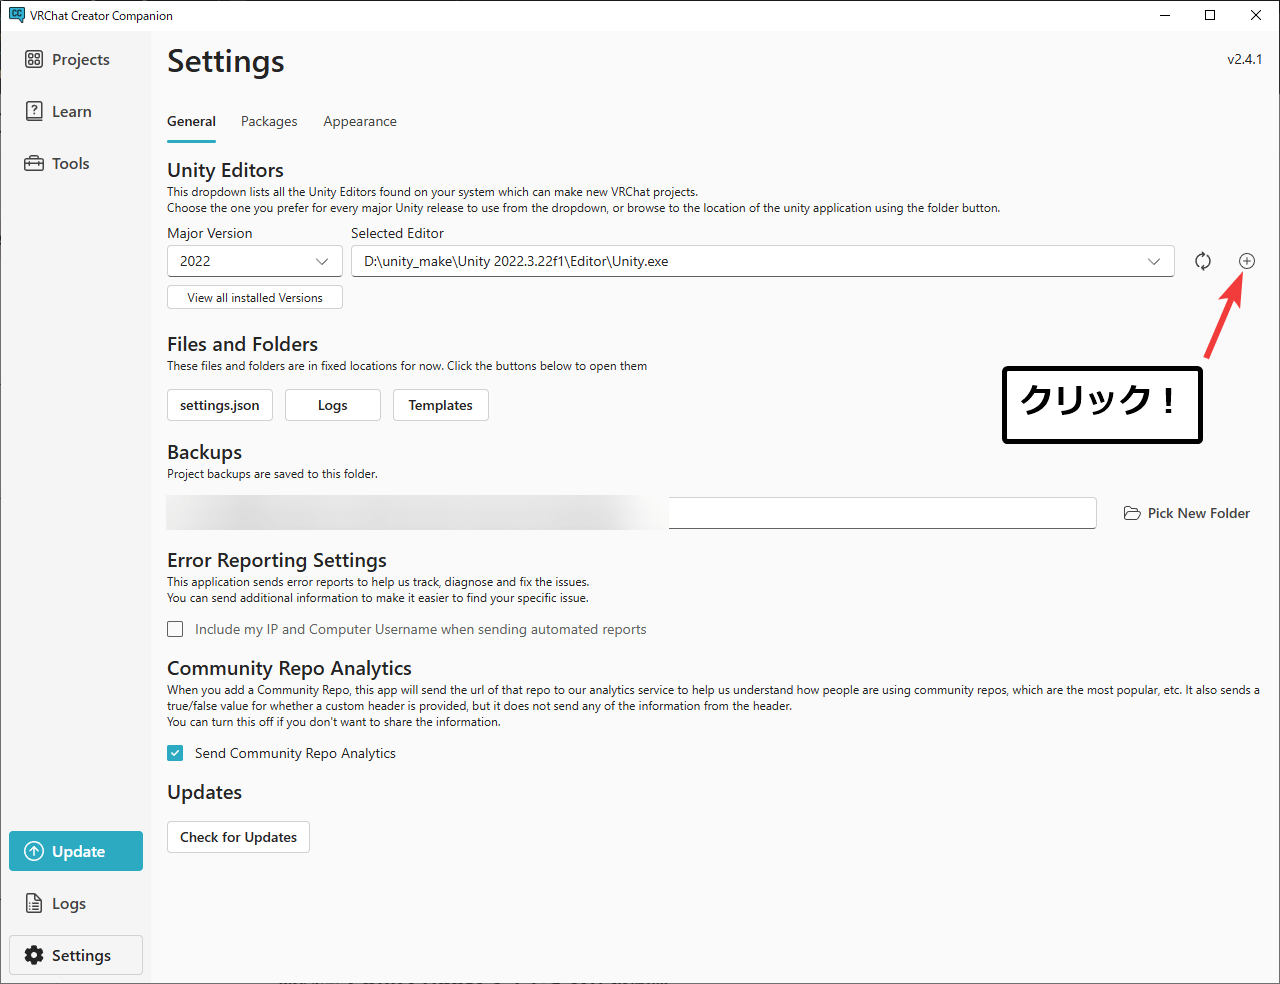This screenshot has height=984, width=1280.
Task: Click the backups folder path field
Action: click(632, 513)
